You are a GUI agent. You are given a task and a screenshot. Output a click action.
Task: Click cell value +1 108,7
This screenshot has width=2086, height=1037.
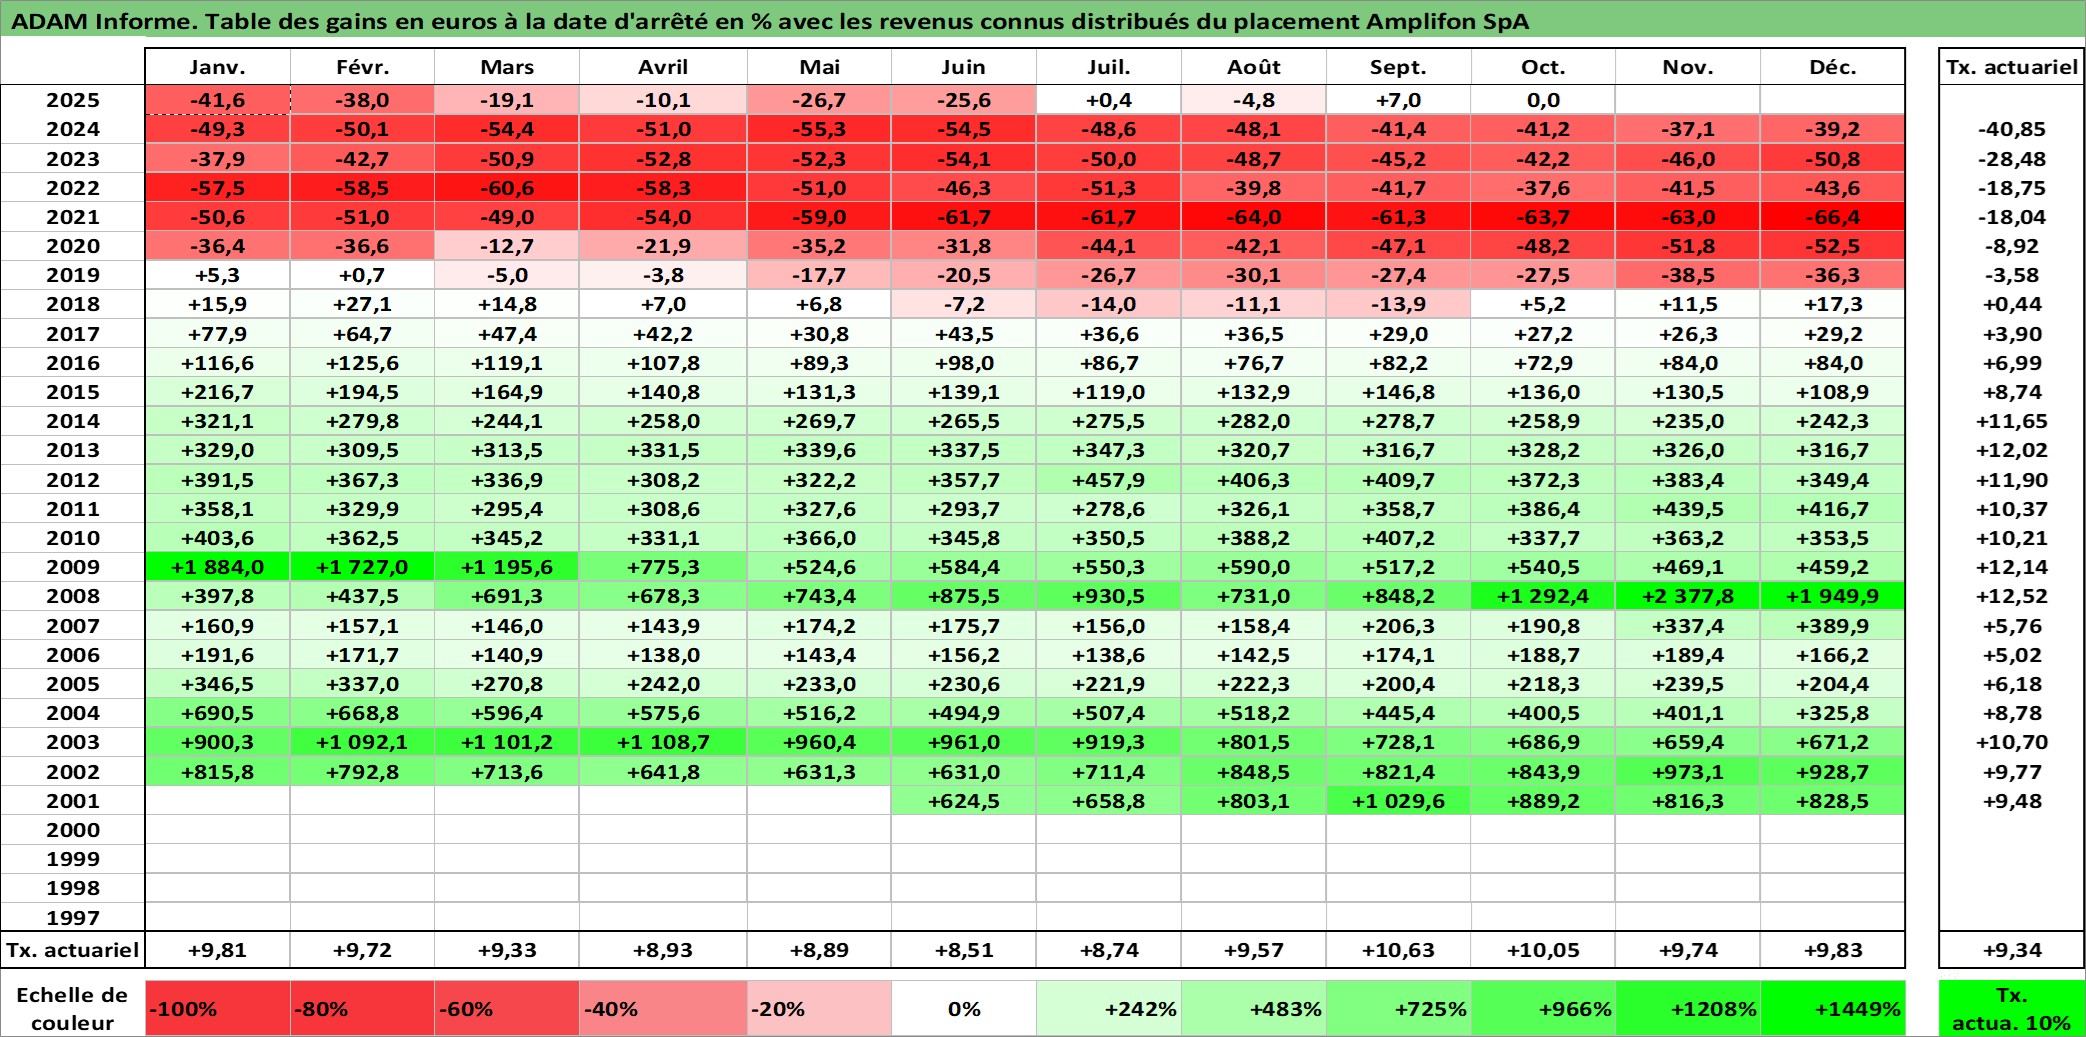point(663,742)
